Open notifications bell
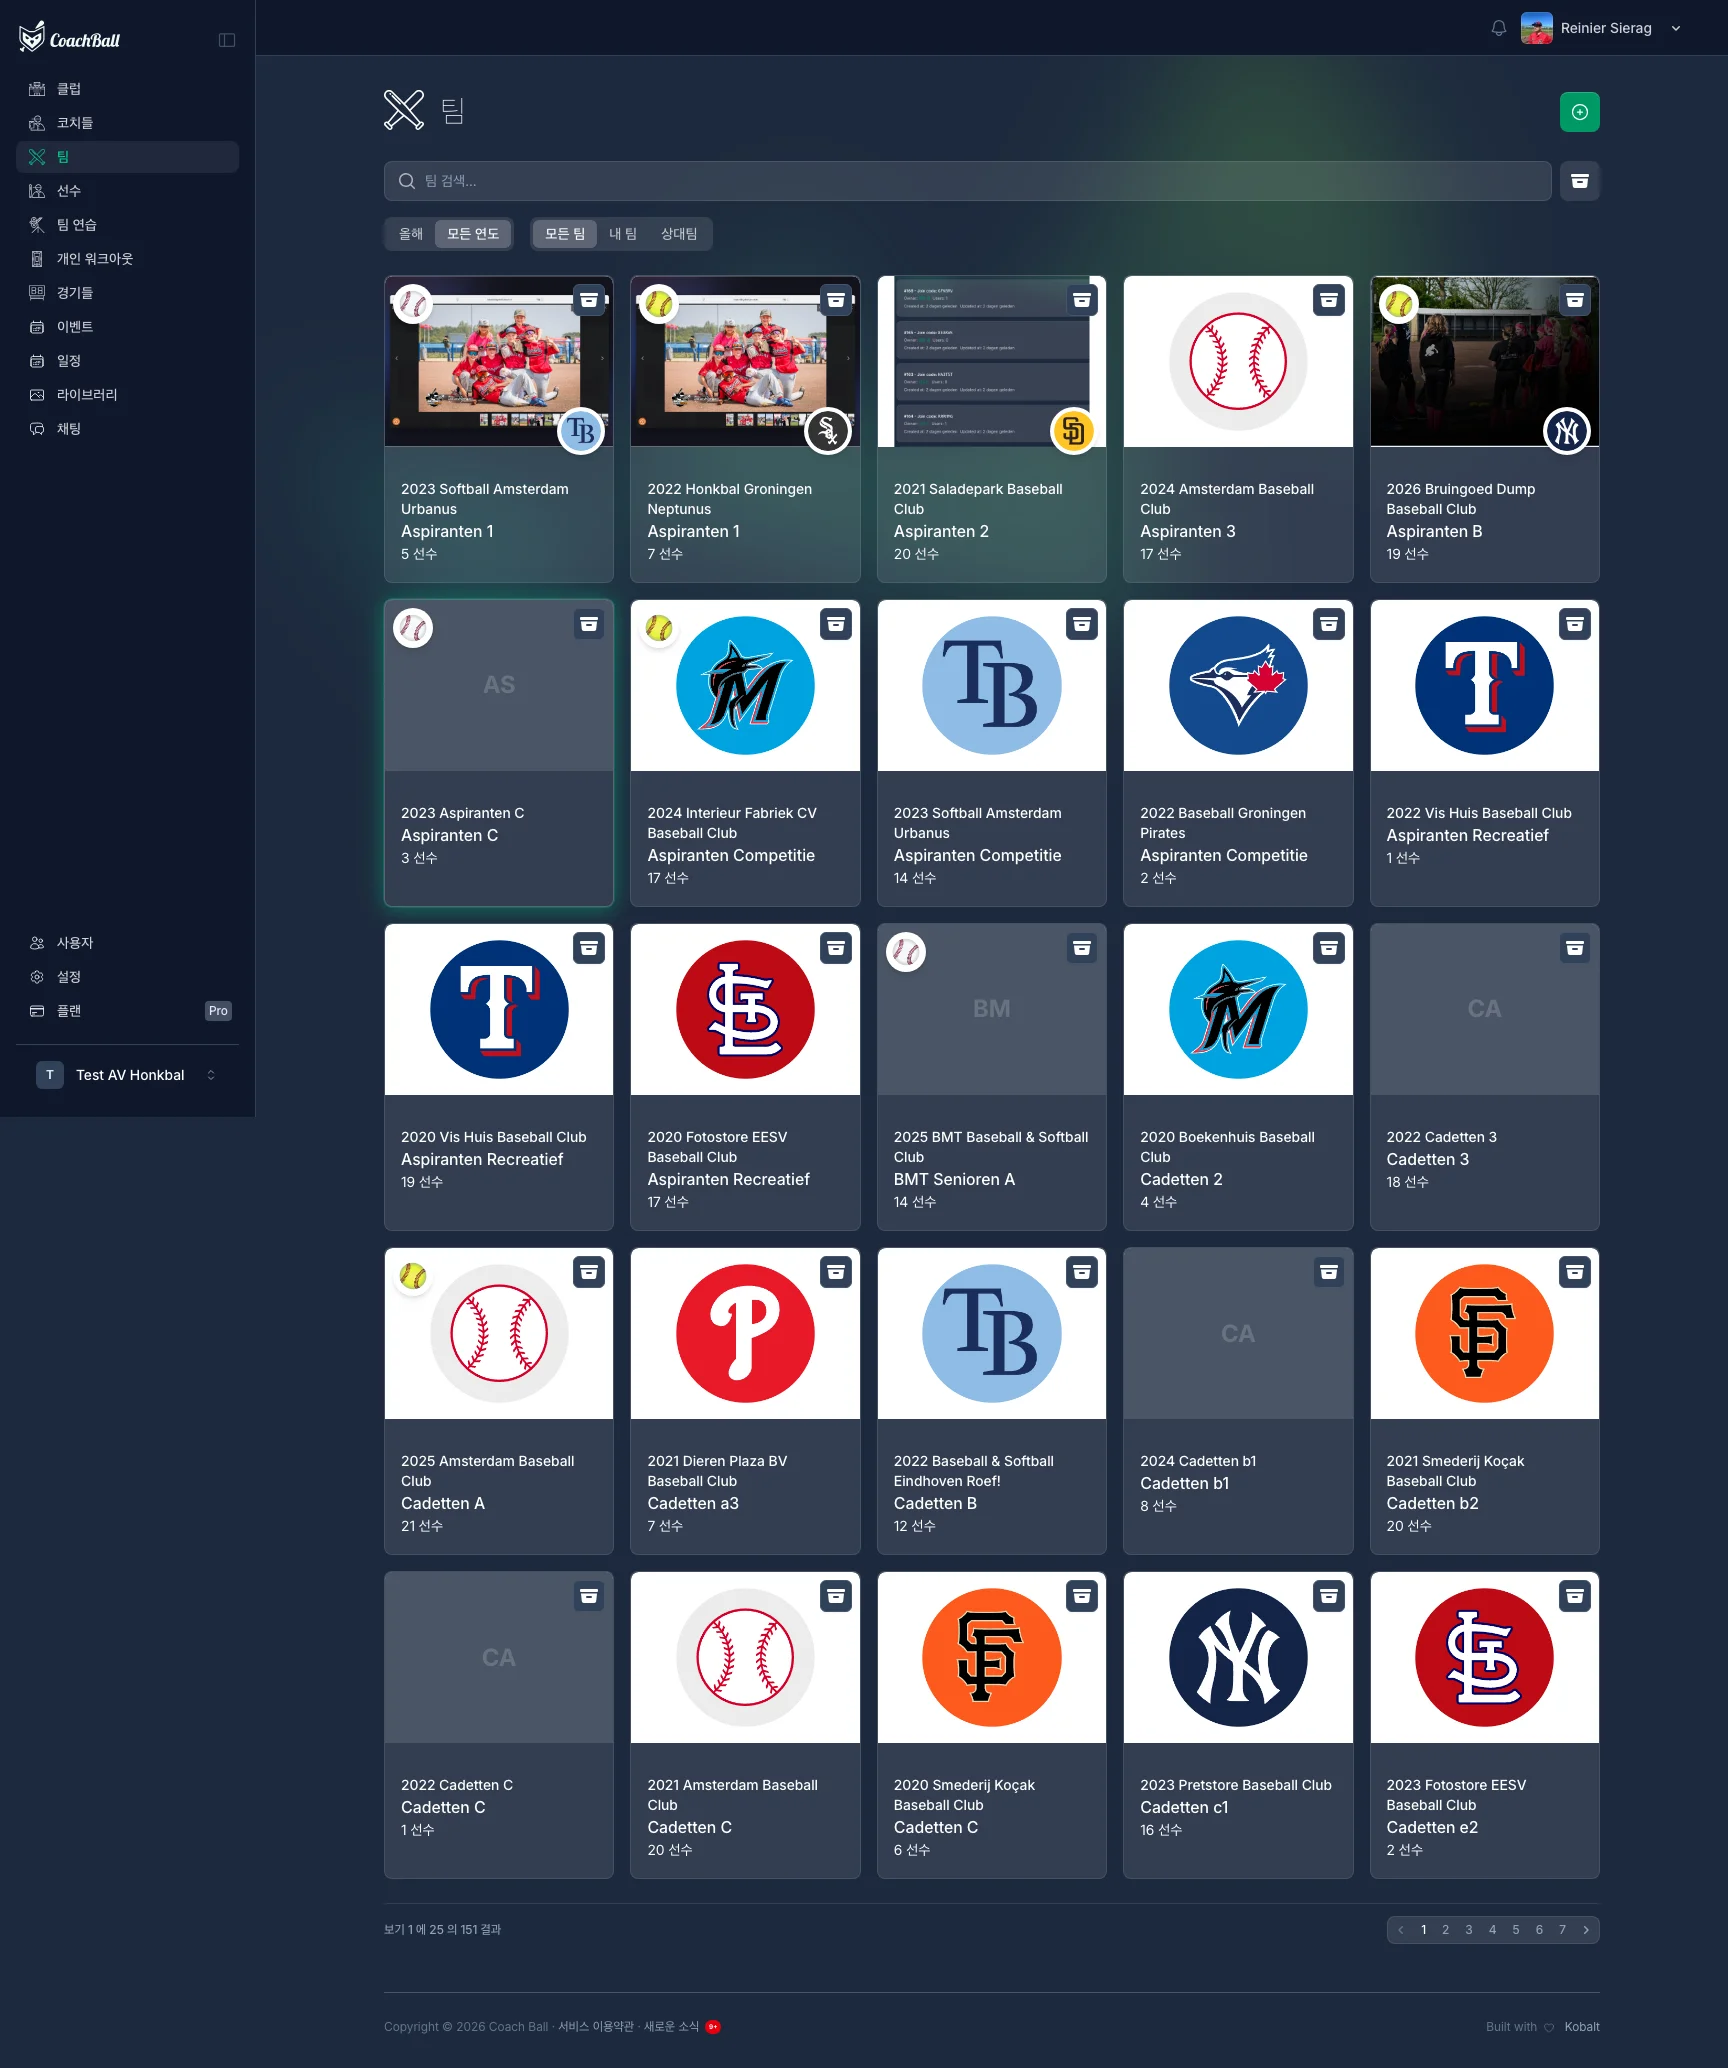The height and width of the screenshot is (2068, 1728). pos(1498,28)
